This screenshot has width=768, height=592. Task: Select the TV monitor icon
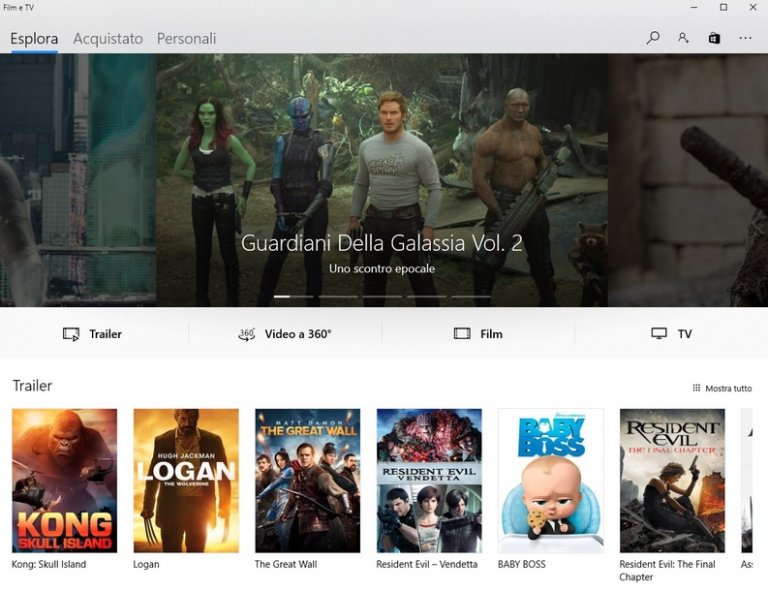tap(659, 334)
